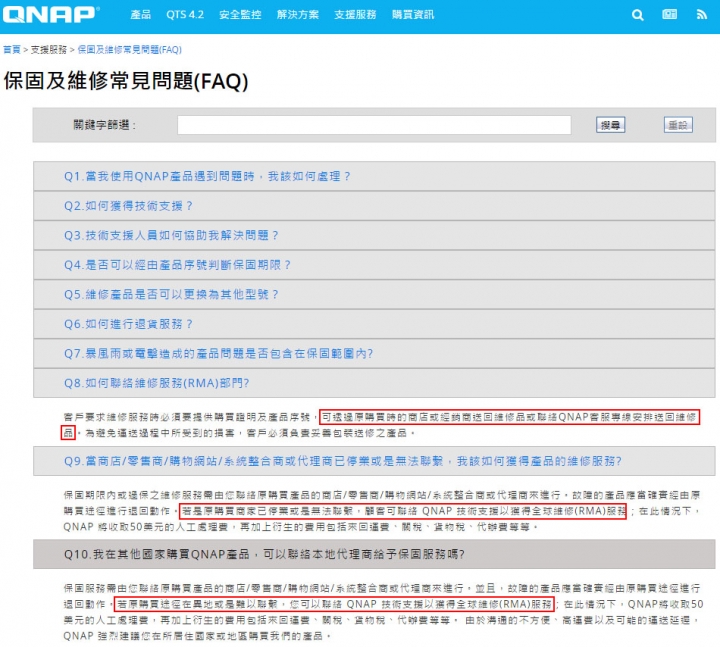Click Q8 answer sentence about returning to original store

(509, 417)
